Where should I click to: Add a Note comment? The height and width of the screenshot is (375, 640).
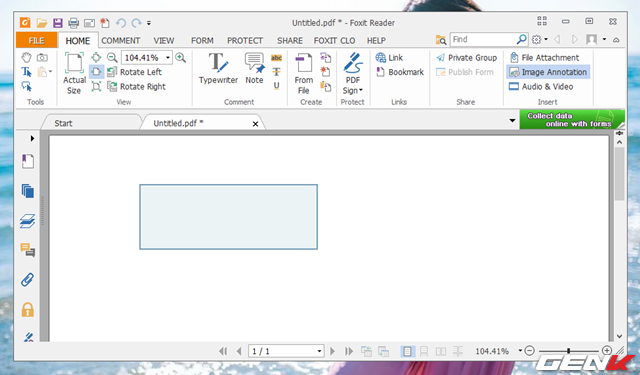pyautogui.click(x=254, y=69)
